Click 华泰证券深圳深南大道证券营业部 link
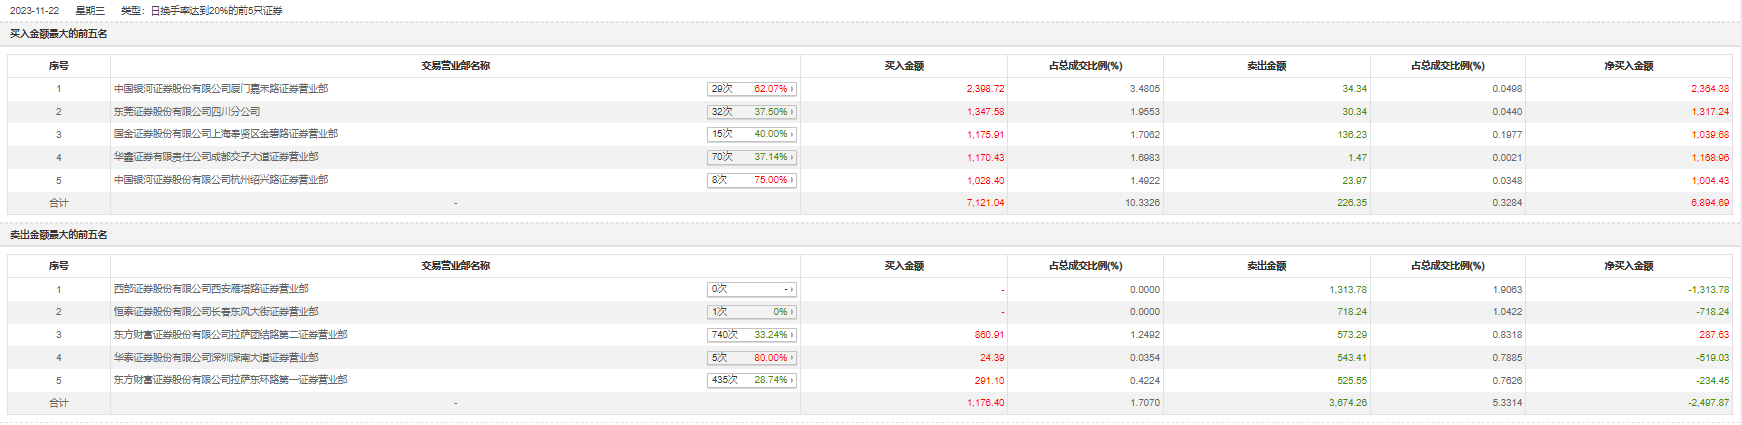The width and height of the screenshot is (1742, 425). 215,358
